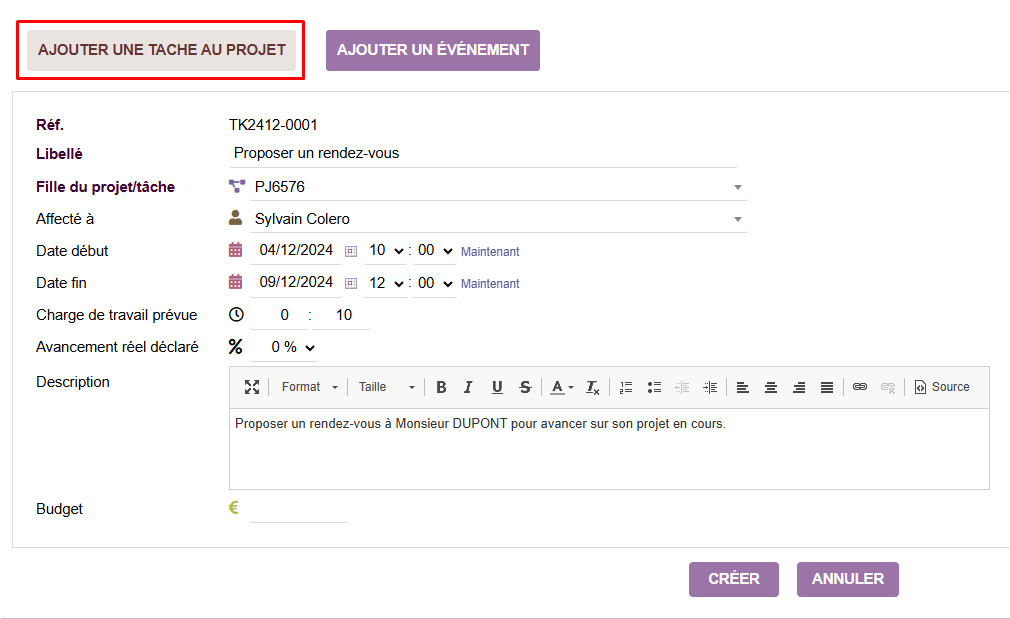The image size is (1010, 619).
Task: Open the Taille font size dropdown
Action: [x=387, y=387]
